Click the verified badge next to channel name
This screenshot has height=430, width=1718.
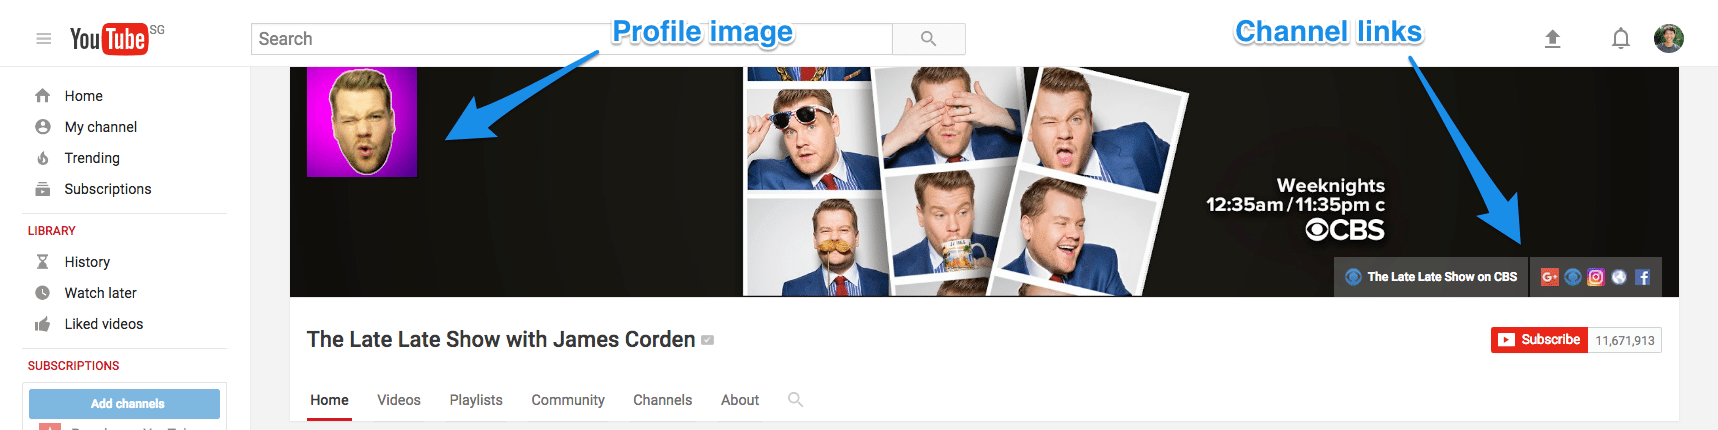point(708,340)
